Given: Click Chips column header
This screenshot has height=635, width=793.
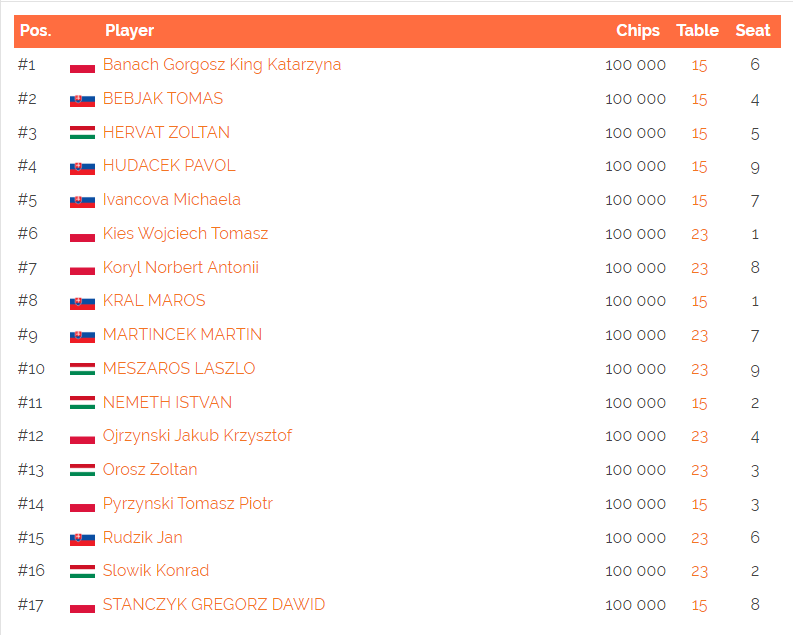Looking at the screenshot, I should point(638,31).
